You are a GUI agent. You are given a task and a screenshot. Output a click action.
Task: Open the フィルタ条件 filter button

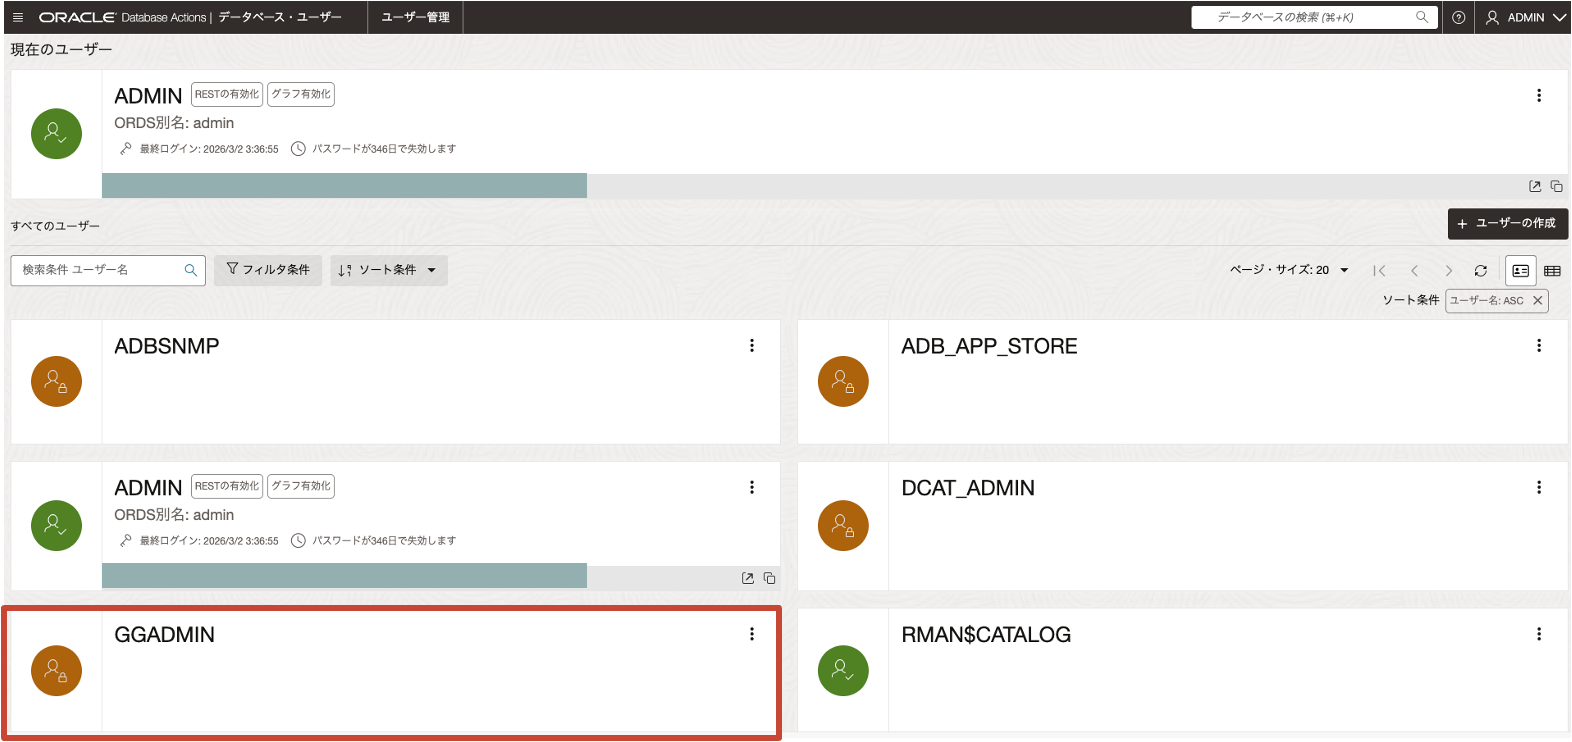click(x=268, y=270)
